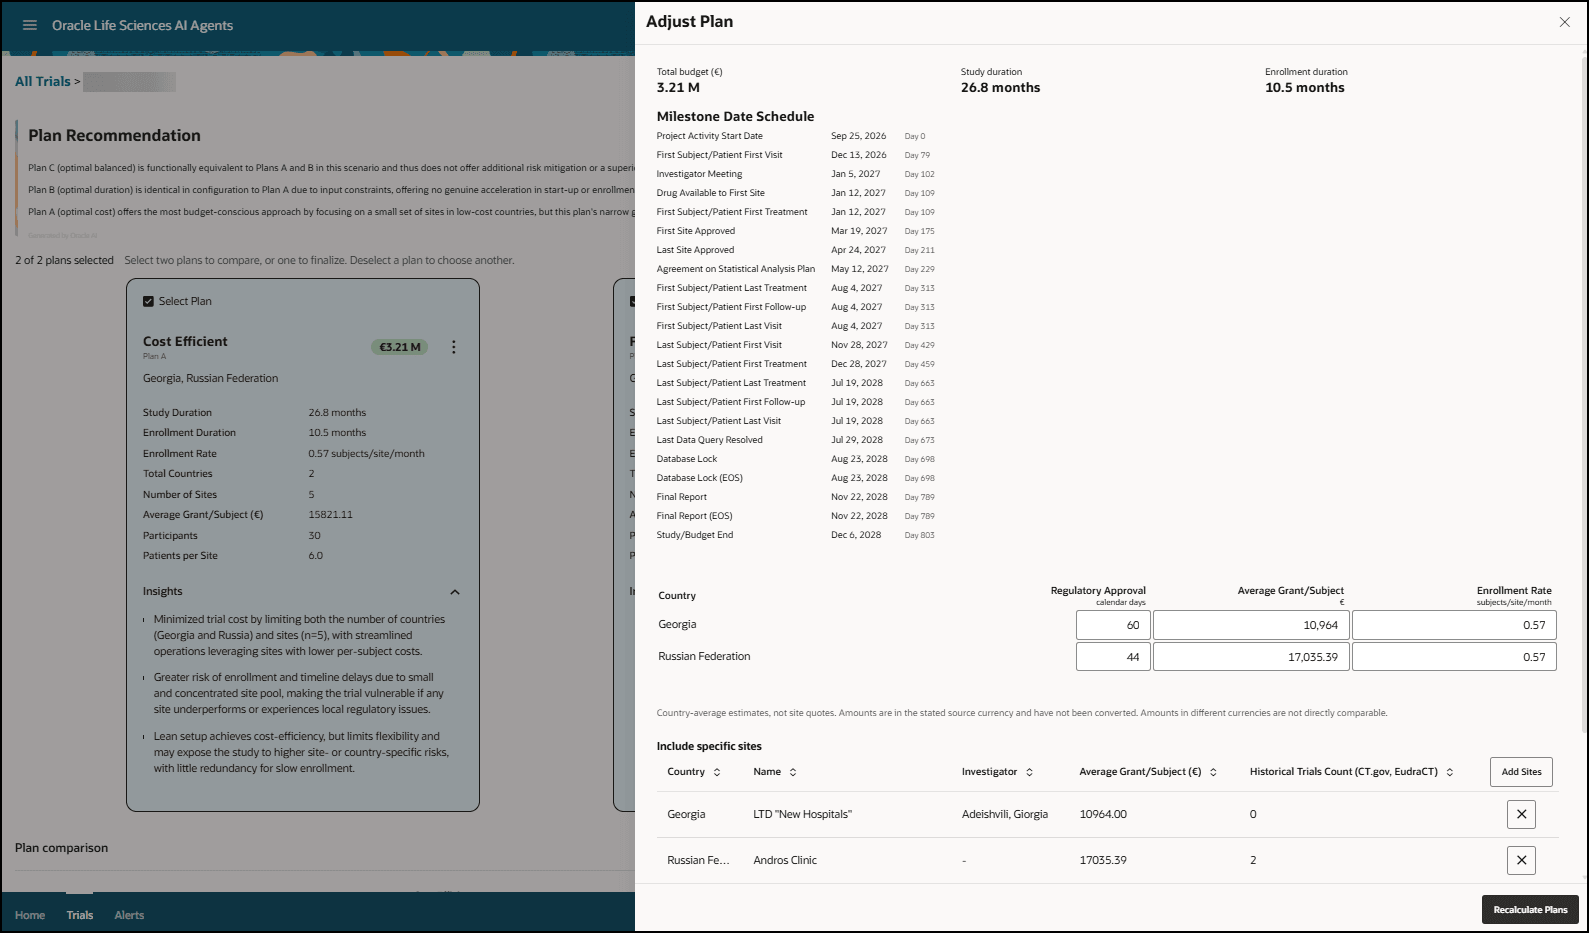Click the €3.21 M cost badge
Viewport: 1589px width, 933px height.
click(x=400, y=347)
